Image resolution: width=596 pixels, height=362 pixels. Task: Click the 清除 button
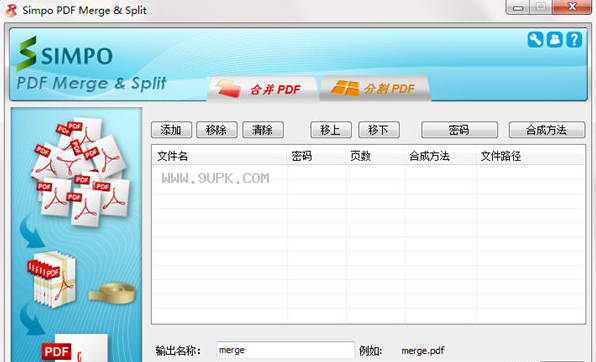pos(263,130)
